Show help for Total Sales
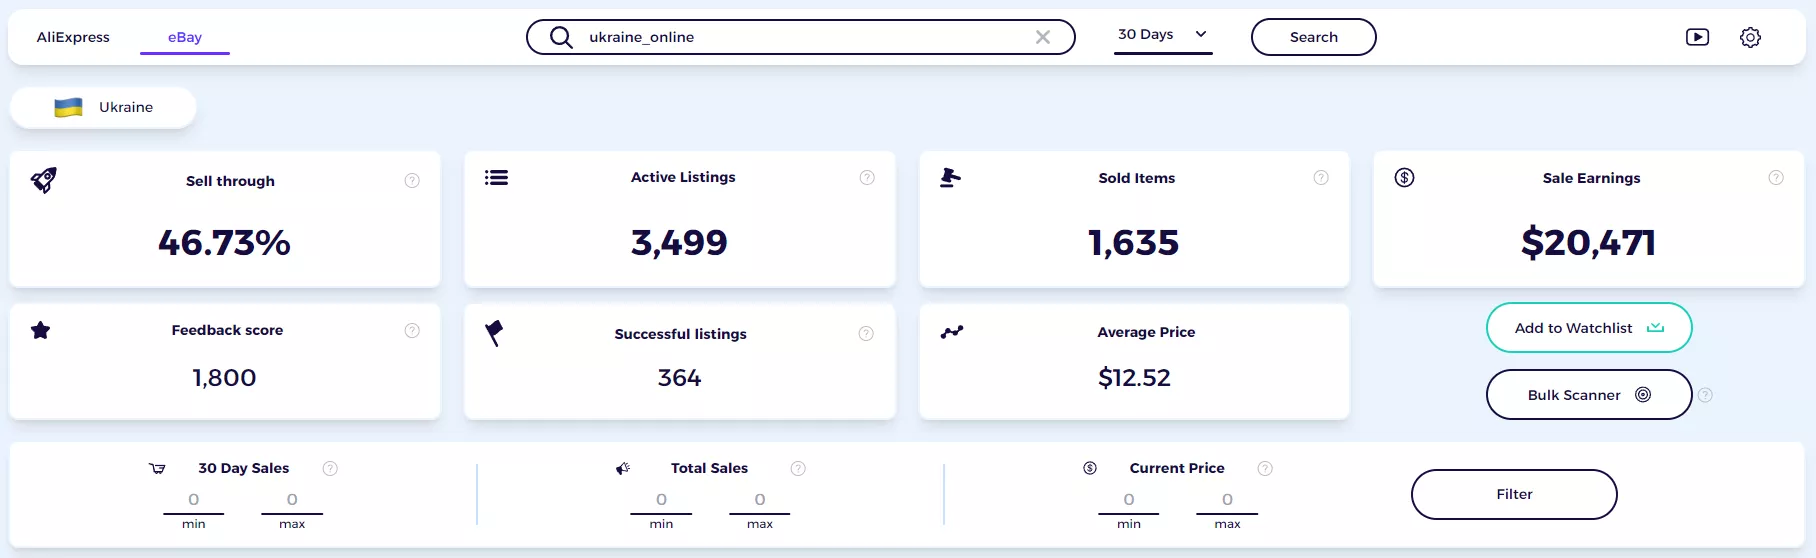 pyautogui.click(x=798, y=468)
